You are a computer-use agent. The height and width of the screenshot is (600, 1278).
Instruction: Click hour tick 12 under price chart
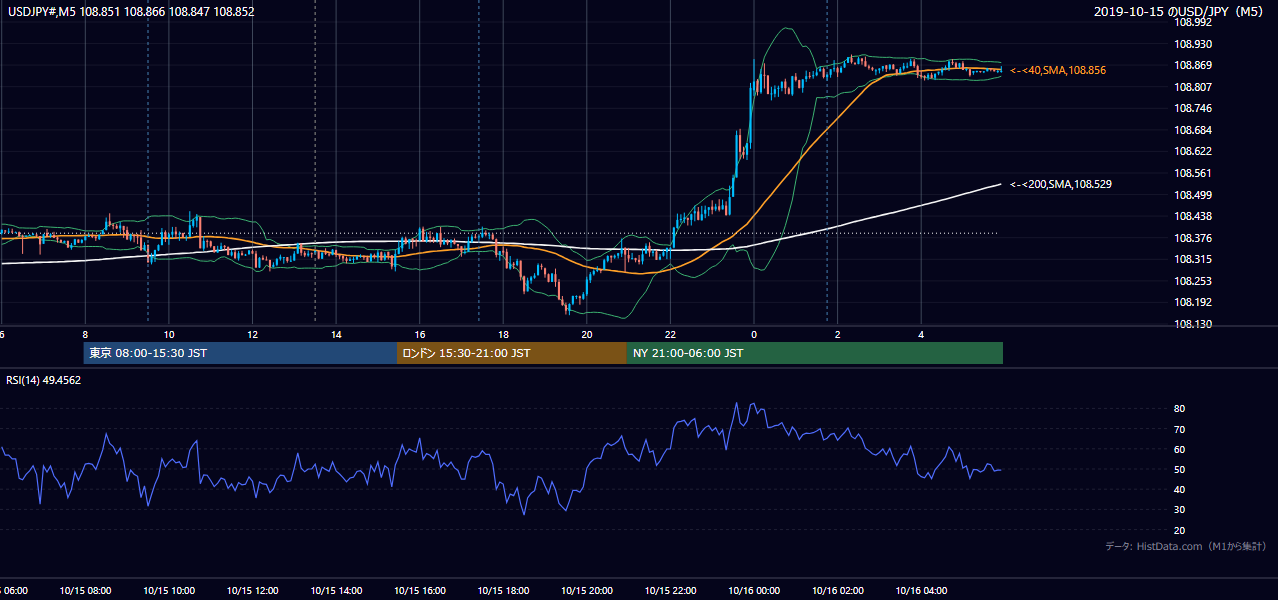[x=253, y=335]
